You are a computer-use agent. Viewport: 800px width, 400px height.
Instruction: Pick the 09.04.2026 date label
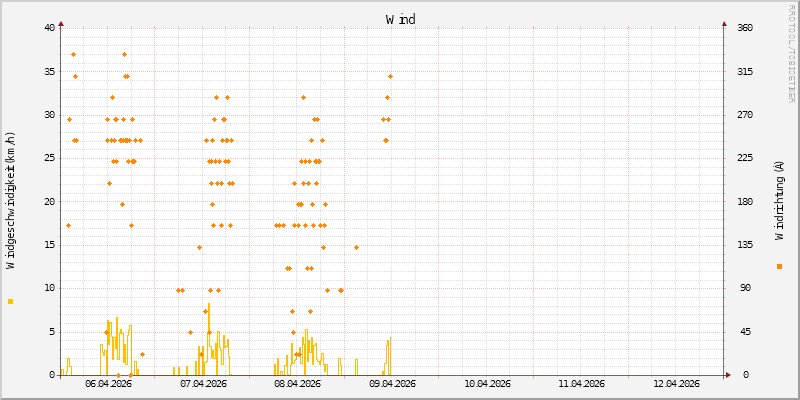[x=392, y=384]
